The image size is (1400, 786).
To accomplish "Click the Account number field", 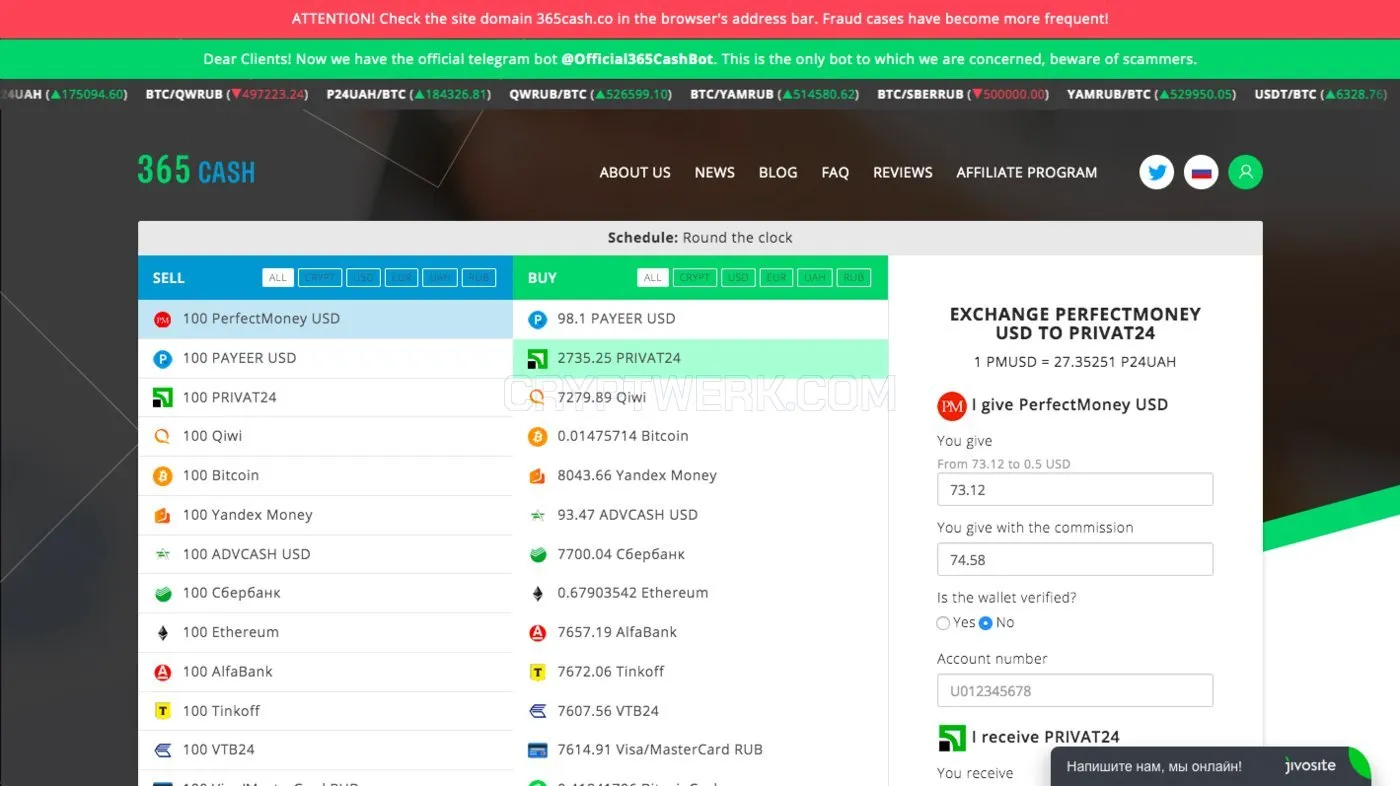I will pos(1075,691).
